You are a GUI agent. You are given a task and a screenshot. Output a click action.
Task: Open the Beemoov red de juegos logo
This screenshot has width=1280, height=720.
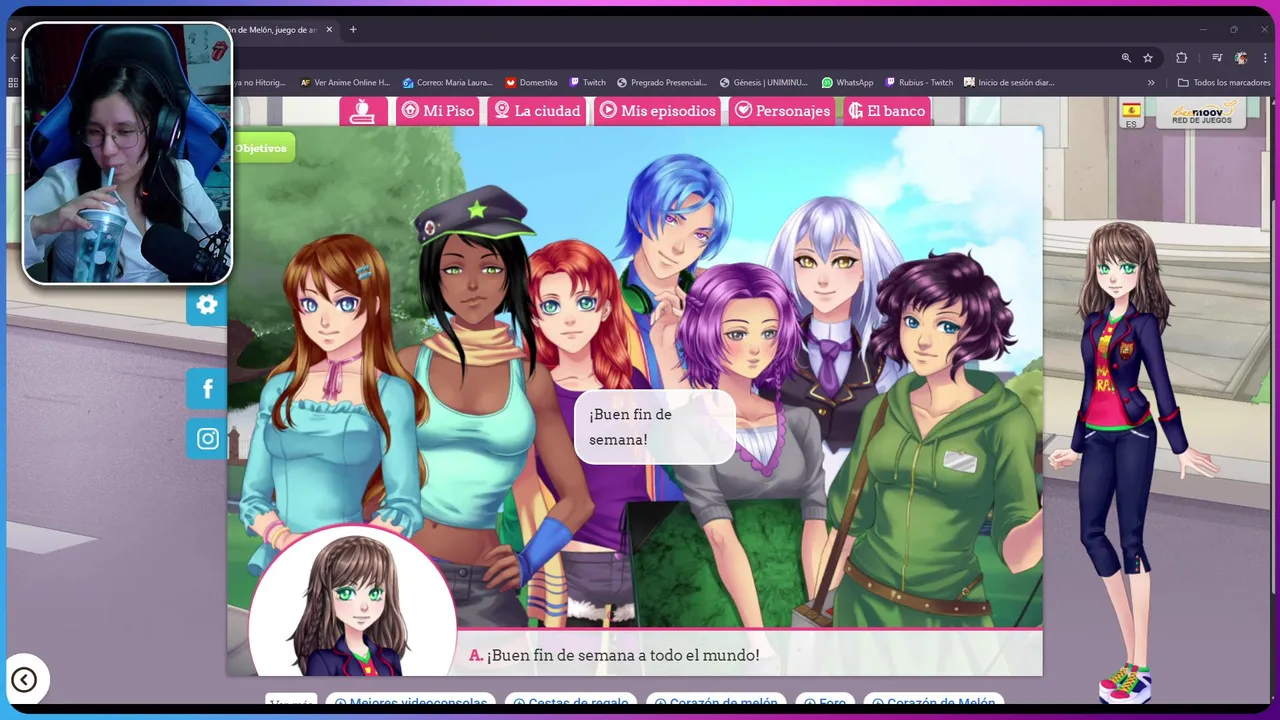coord(1201,113)
